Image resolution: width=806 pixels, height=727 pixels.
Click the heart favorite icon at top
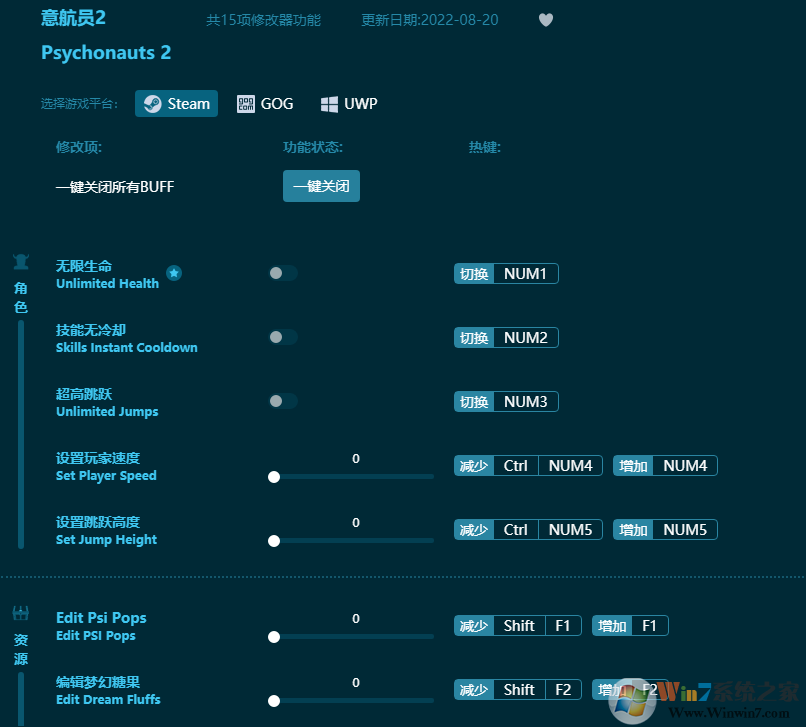546,19
